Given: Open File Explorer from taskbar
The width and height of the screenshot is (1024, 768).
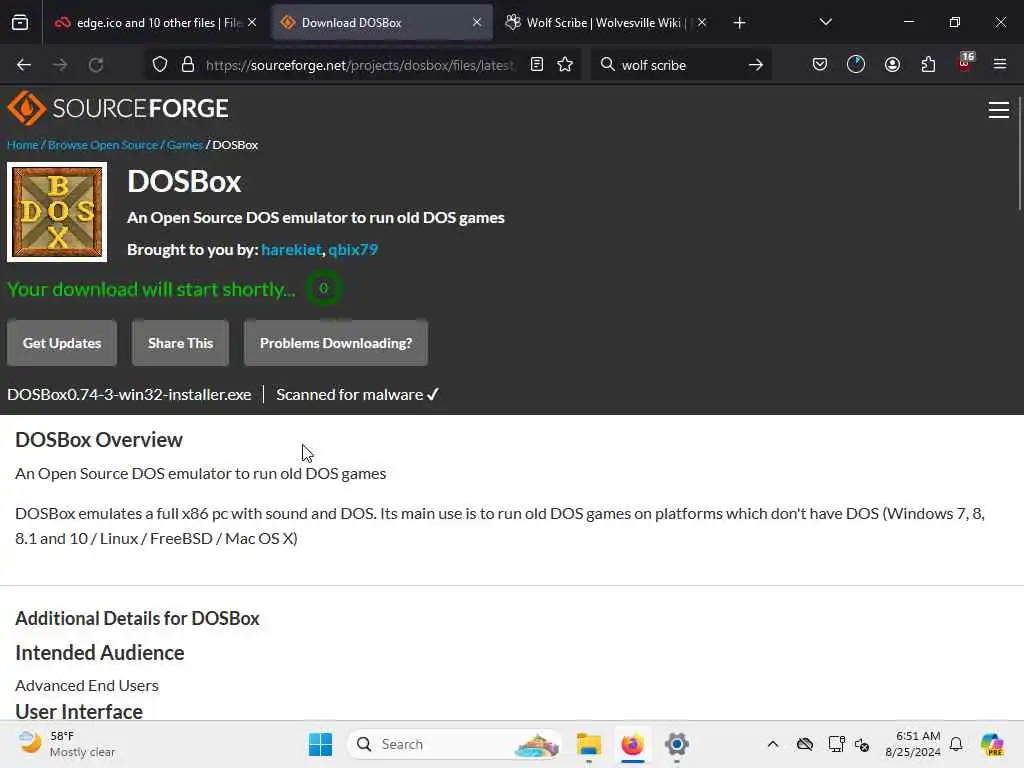Looking at the screenshot, I should coord(588,744).
